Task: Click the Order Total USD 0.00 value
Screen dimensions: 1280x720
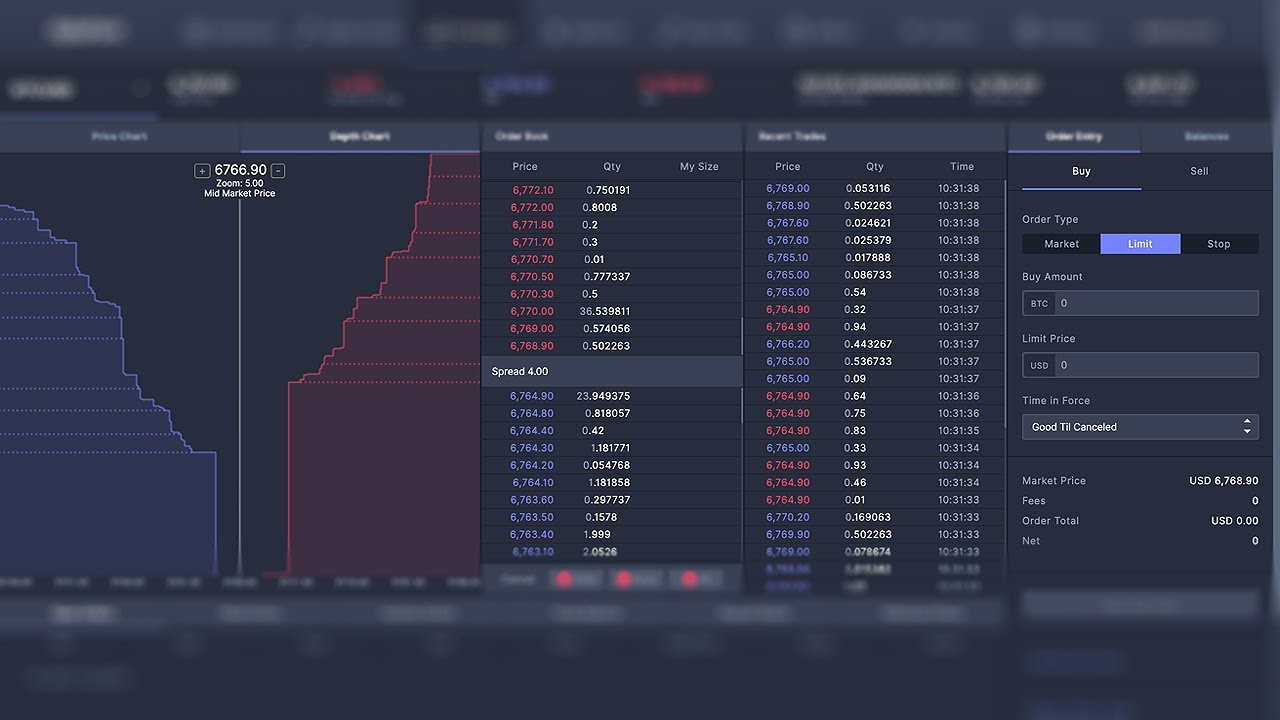Action: (1235, 521)
